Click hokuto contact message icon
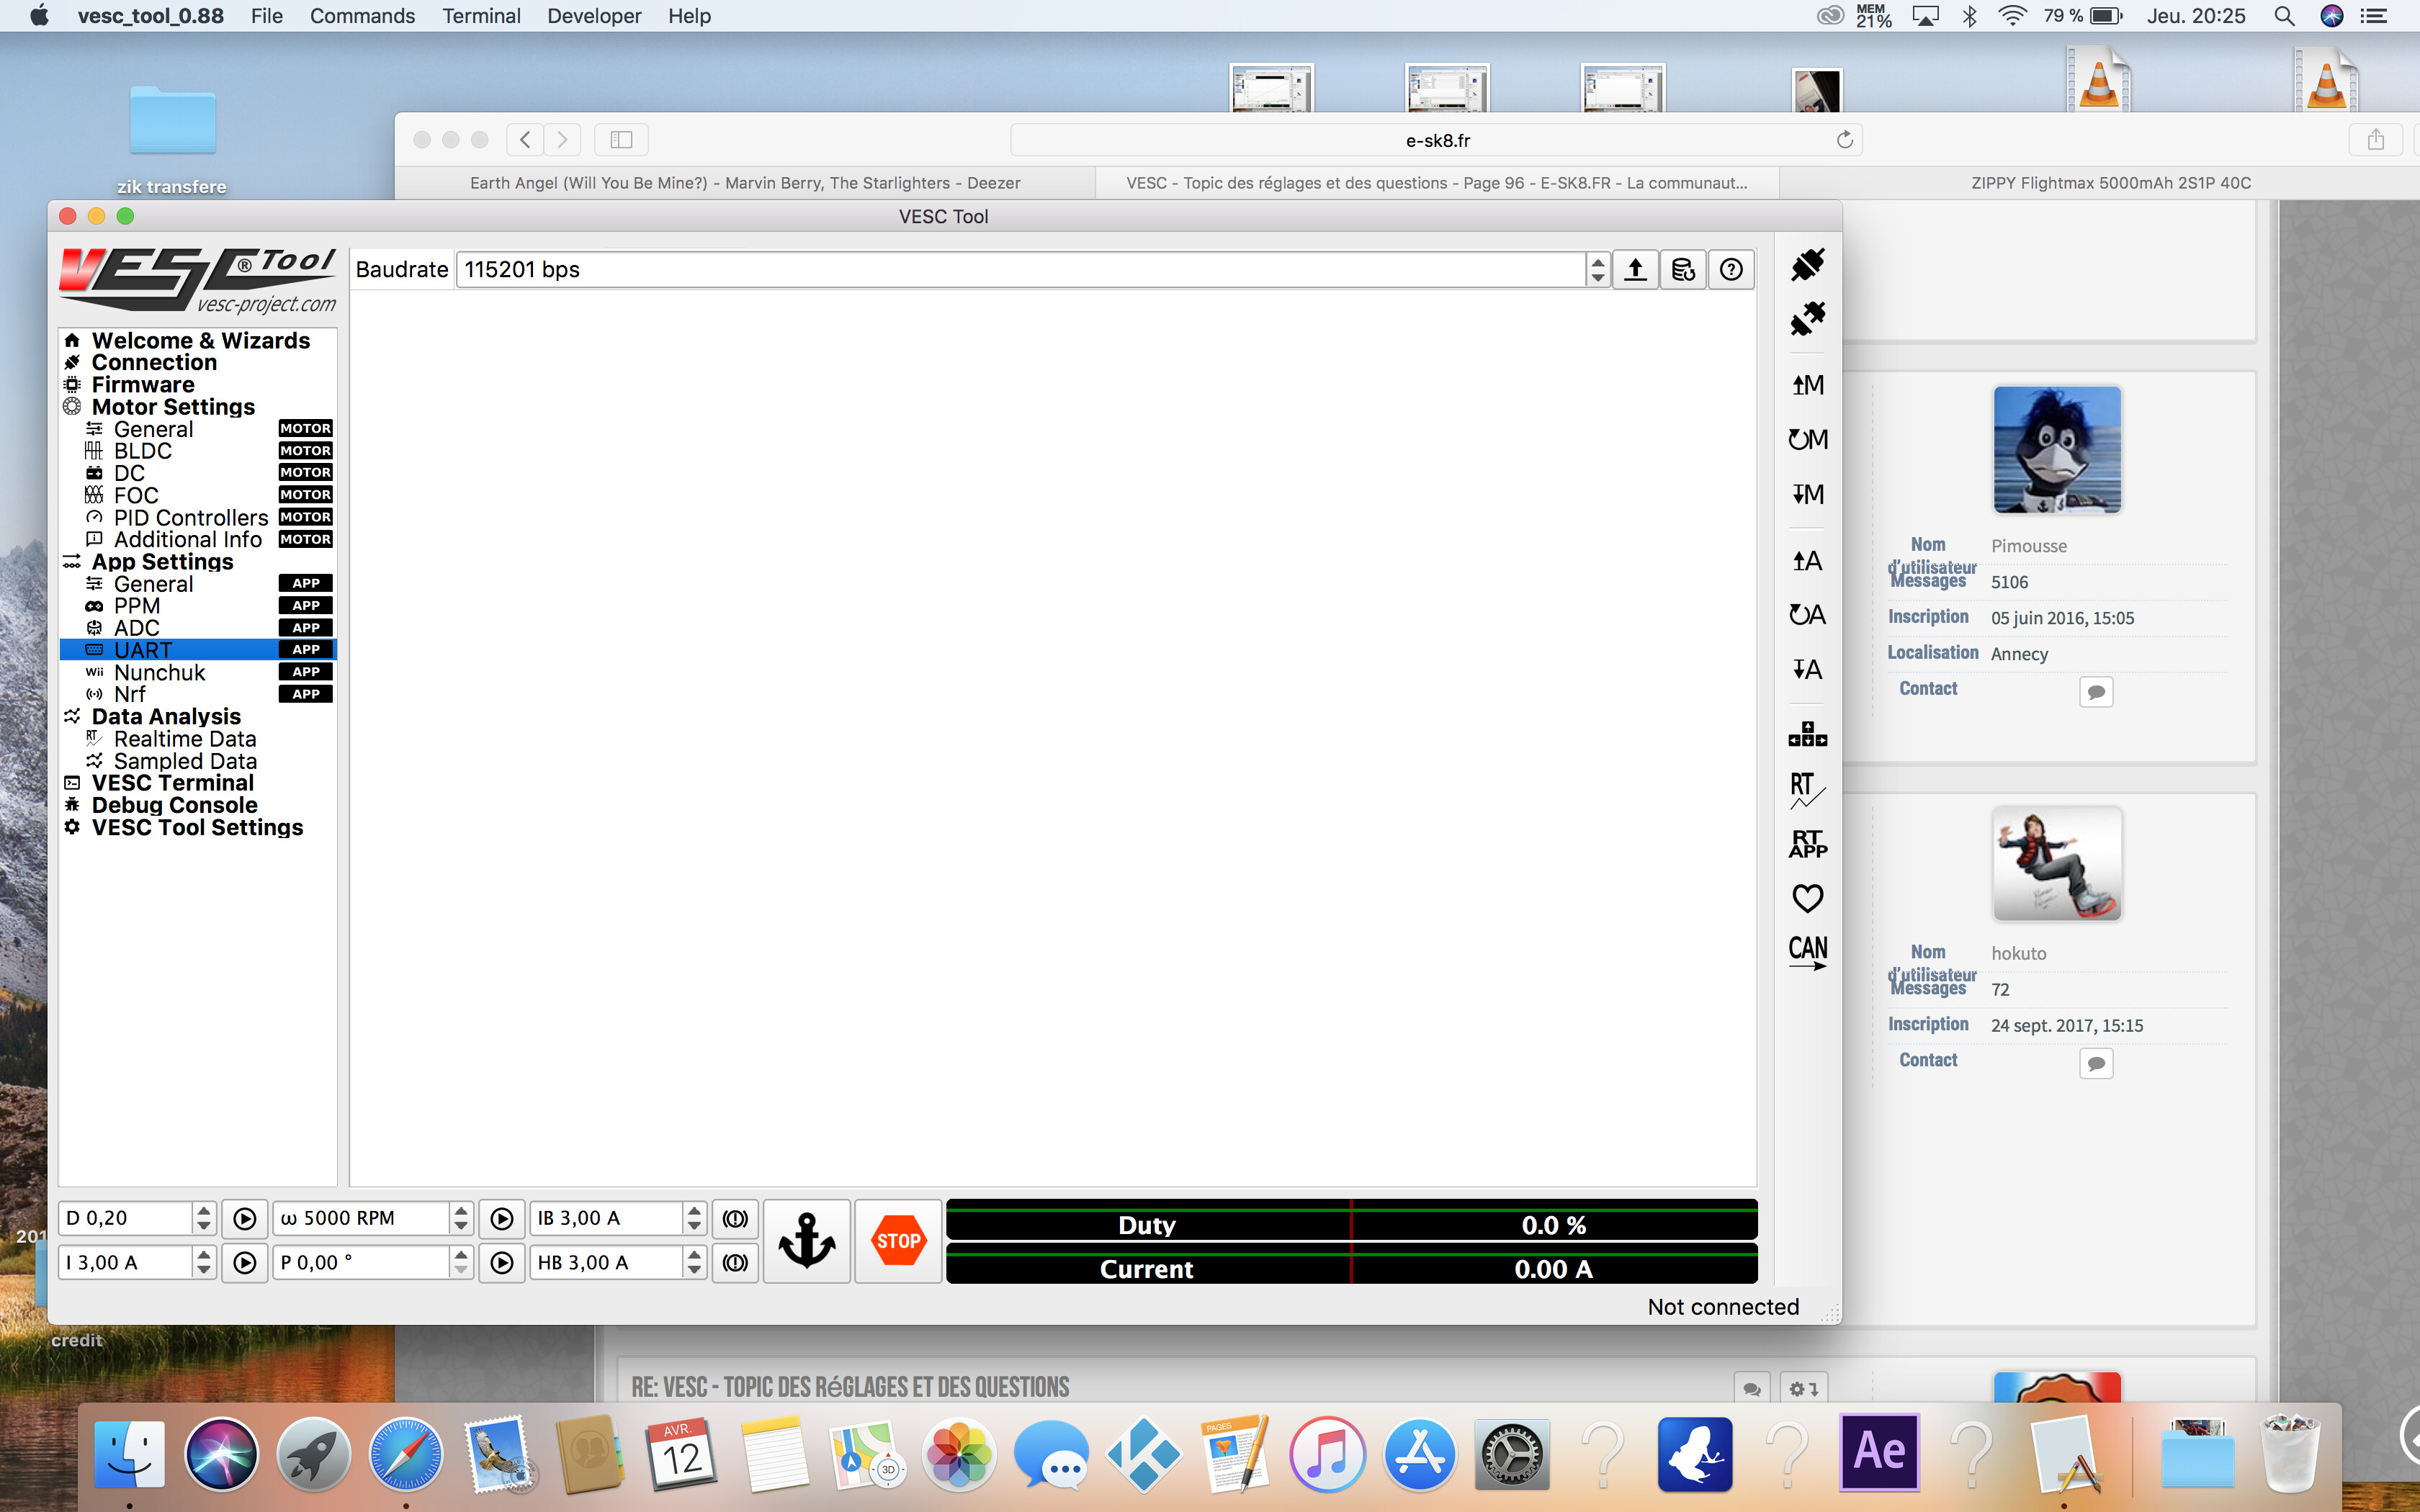This screenshot has height=1512, width=2420. tap(2096, 1063)
